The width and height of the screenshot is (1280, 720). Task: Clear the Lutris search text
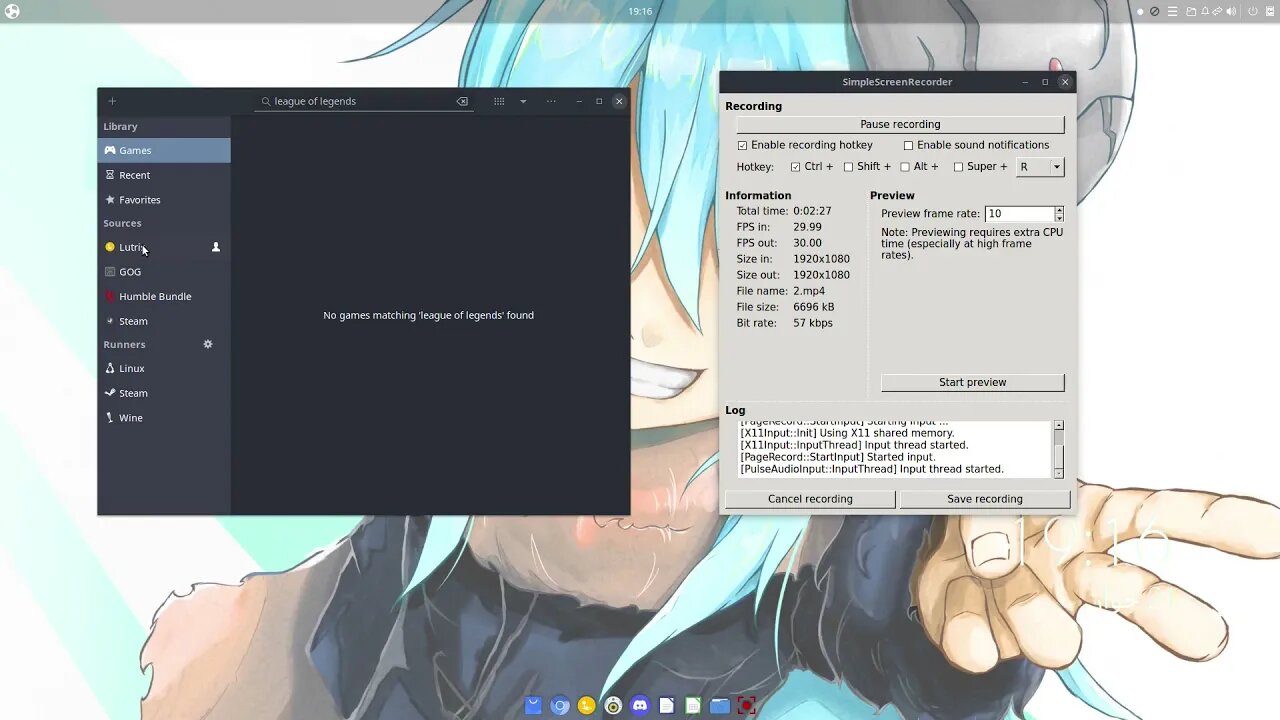point(462,101)
